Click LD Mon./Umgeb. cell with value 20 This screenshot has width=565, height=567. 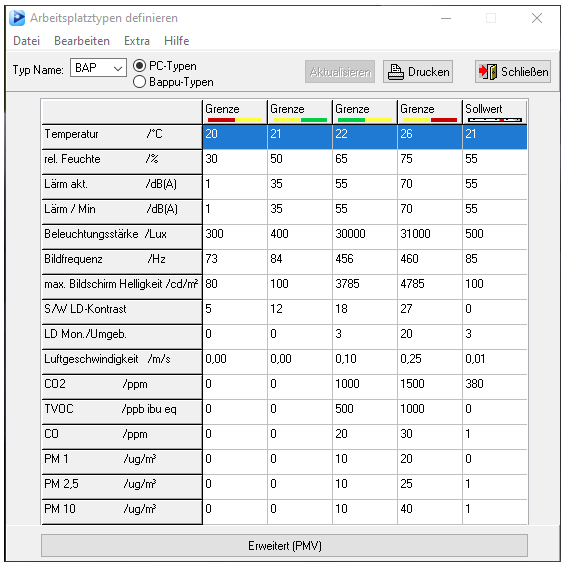pos(430,337)
